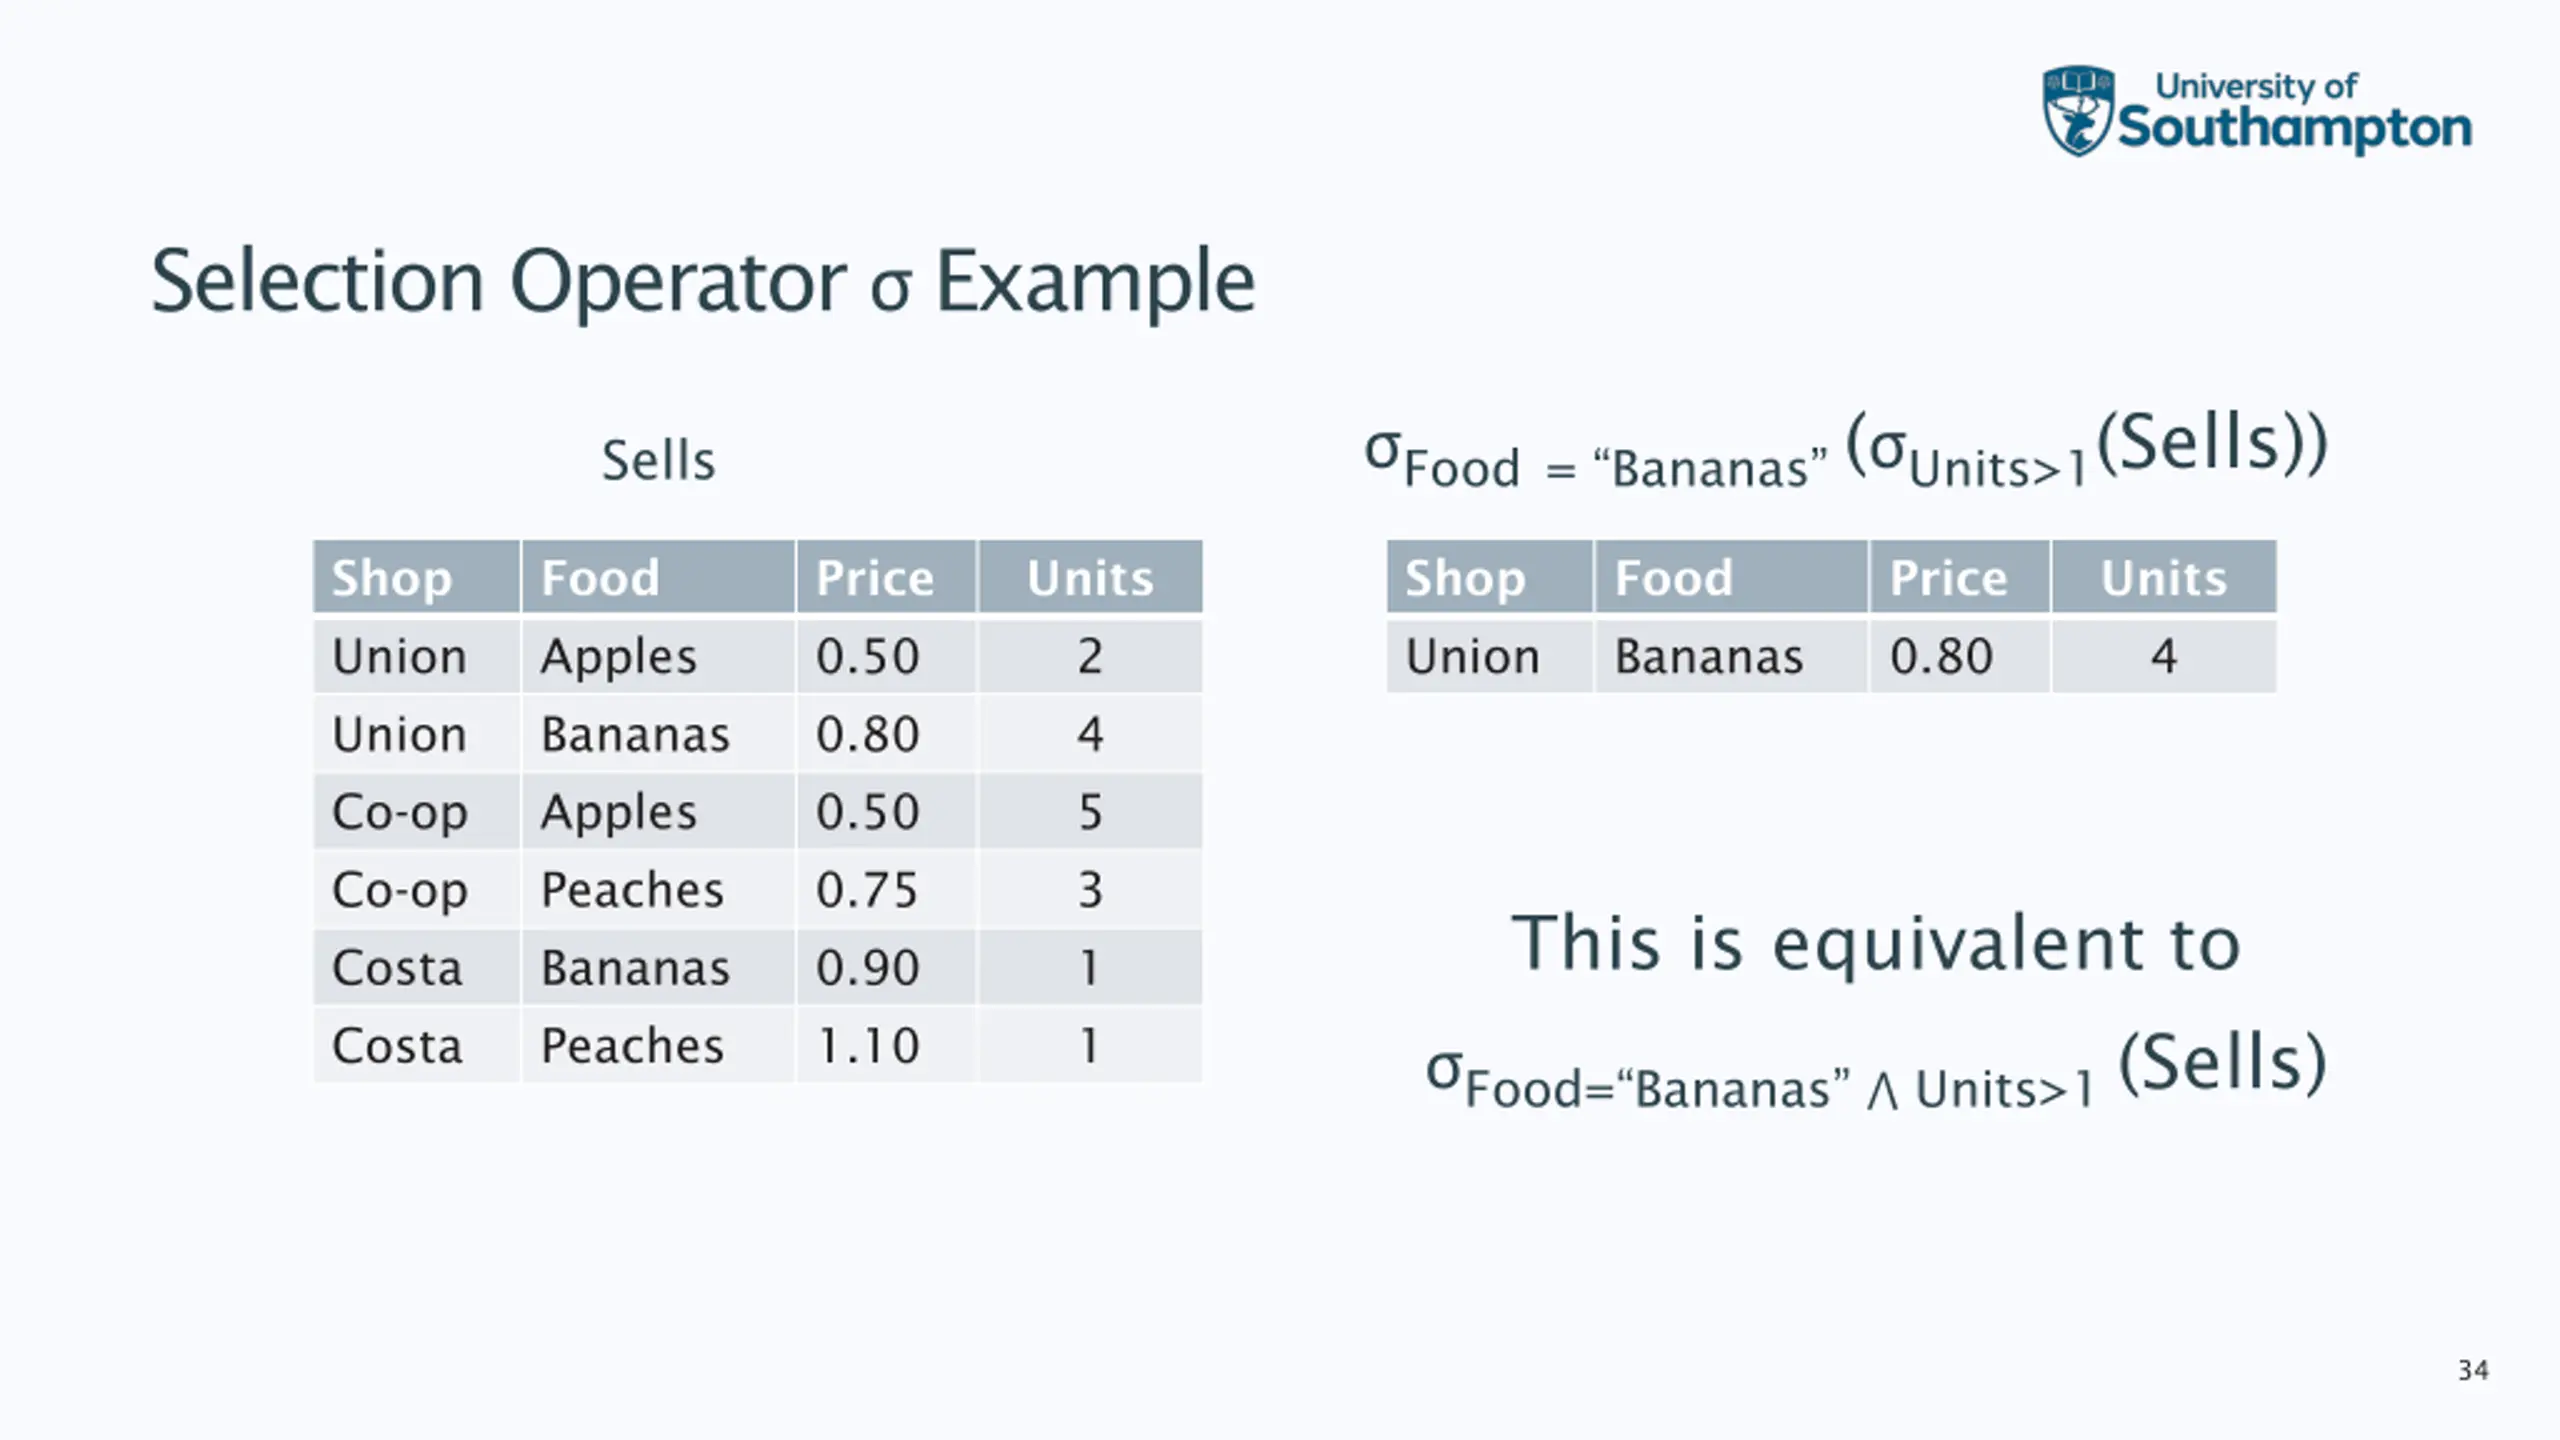Click the Units header in result table

[2164, 576]
